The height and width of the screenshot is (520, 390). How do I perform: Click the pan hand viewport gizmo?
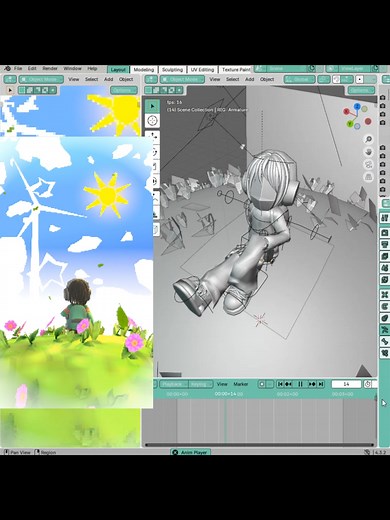tap(368, 152)
